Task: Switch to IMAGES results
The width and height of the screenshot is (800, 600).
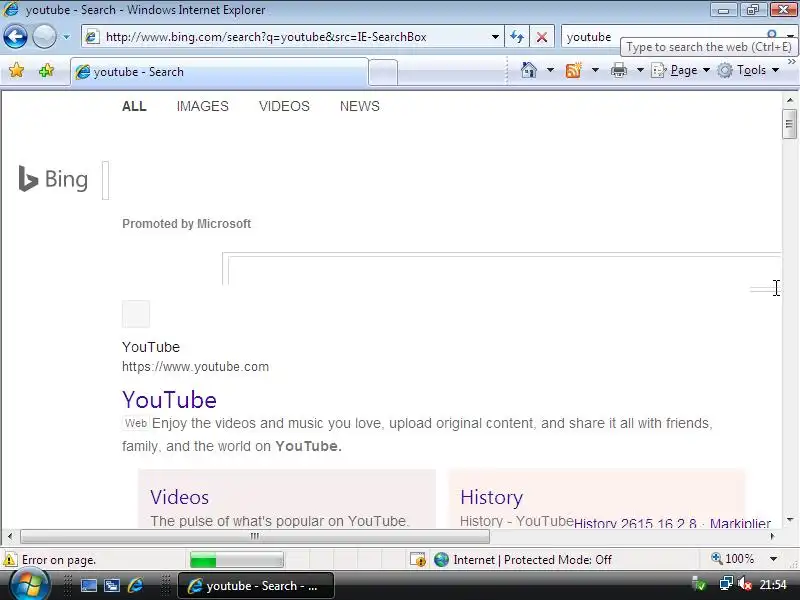Action: (x=203, y=106)
